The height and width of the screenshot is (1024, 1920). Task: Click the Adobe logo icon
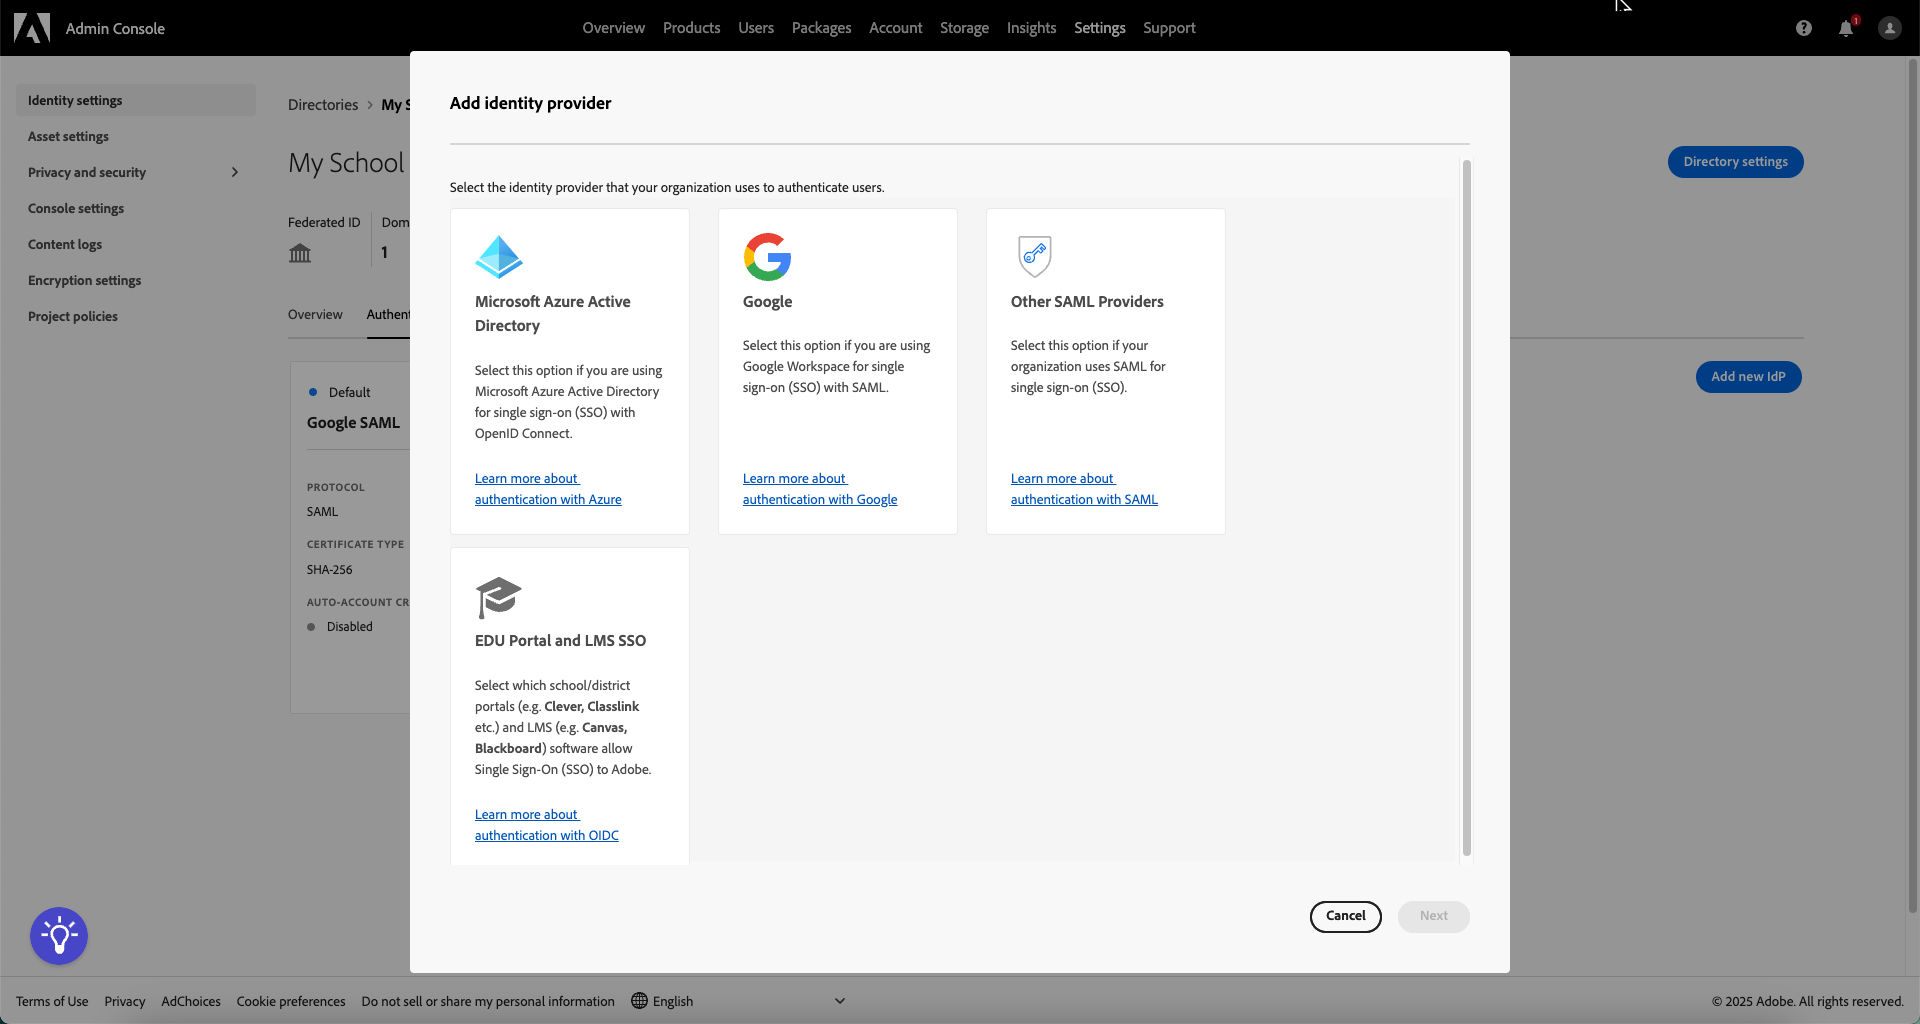tap(32, 28)
